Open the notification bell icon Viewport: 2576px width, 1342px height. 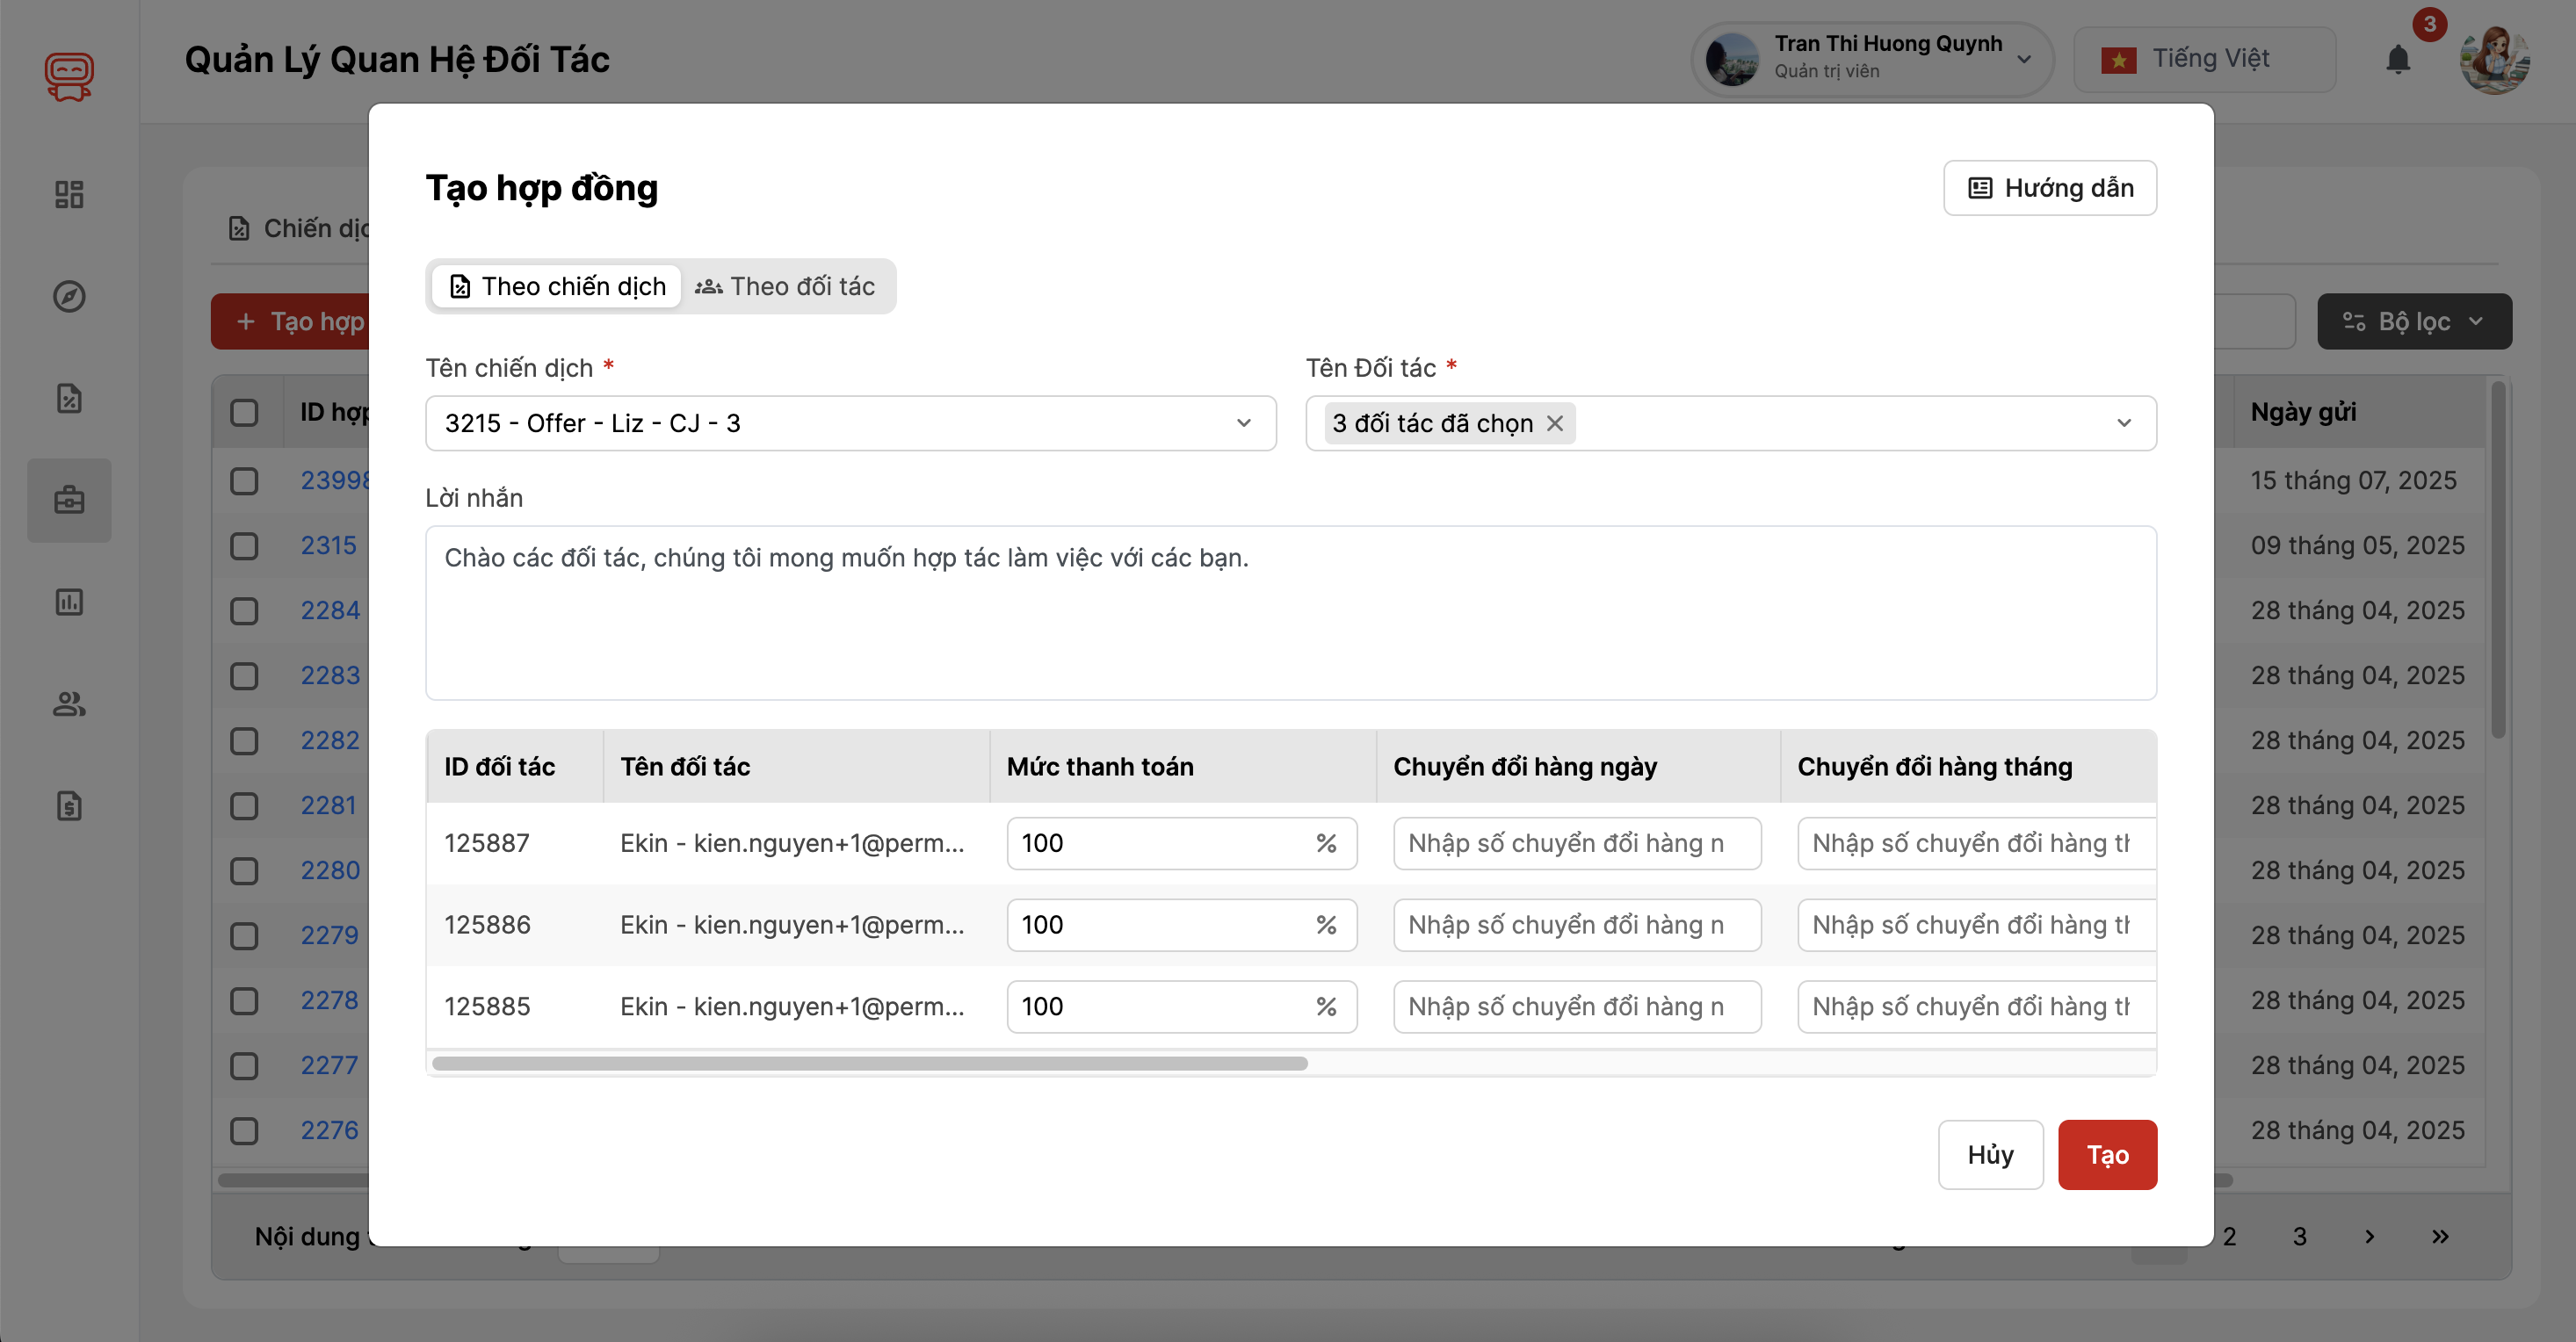2397,60
